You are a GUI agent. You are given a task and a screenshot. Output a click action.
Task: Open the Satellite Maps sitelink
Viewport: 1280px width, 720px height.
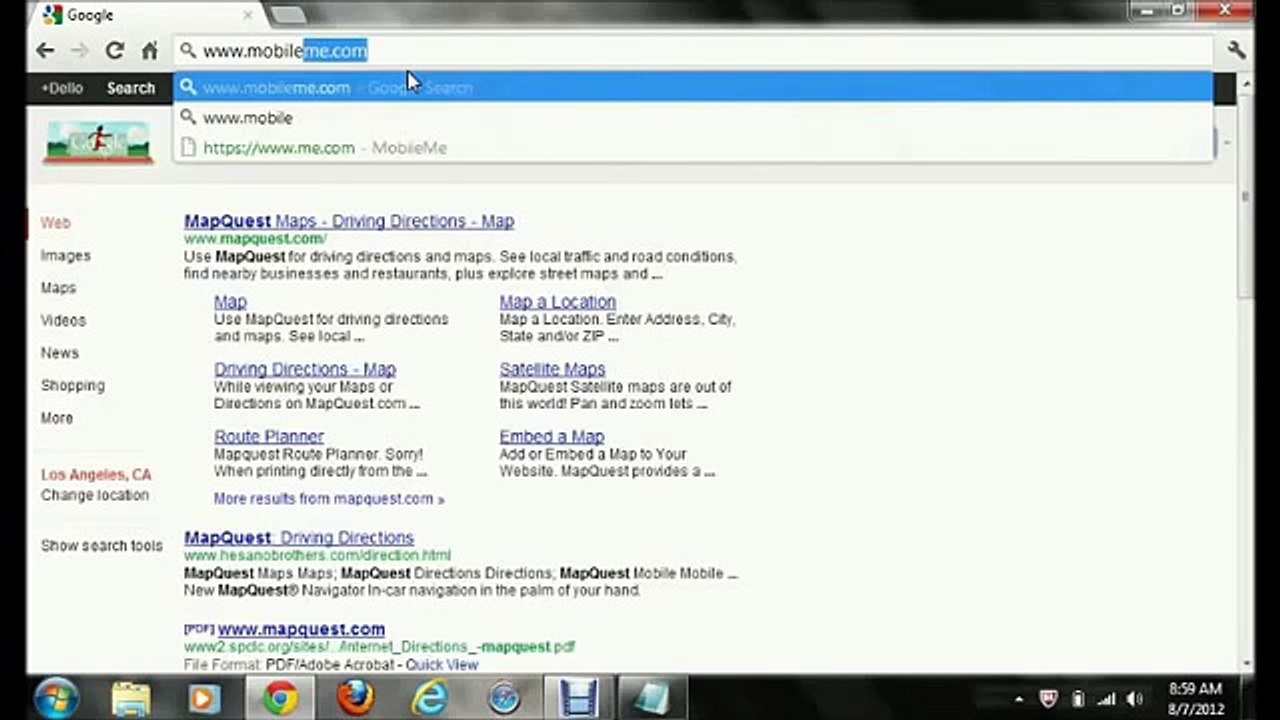coord(552,369)
